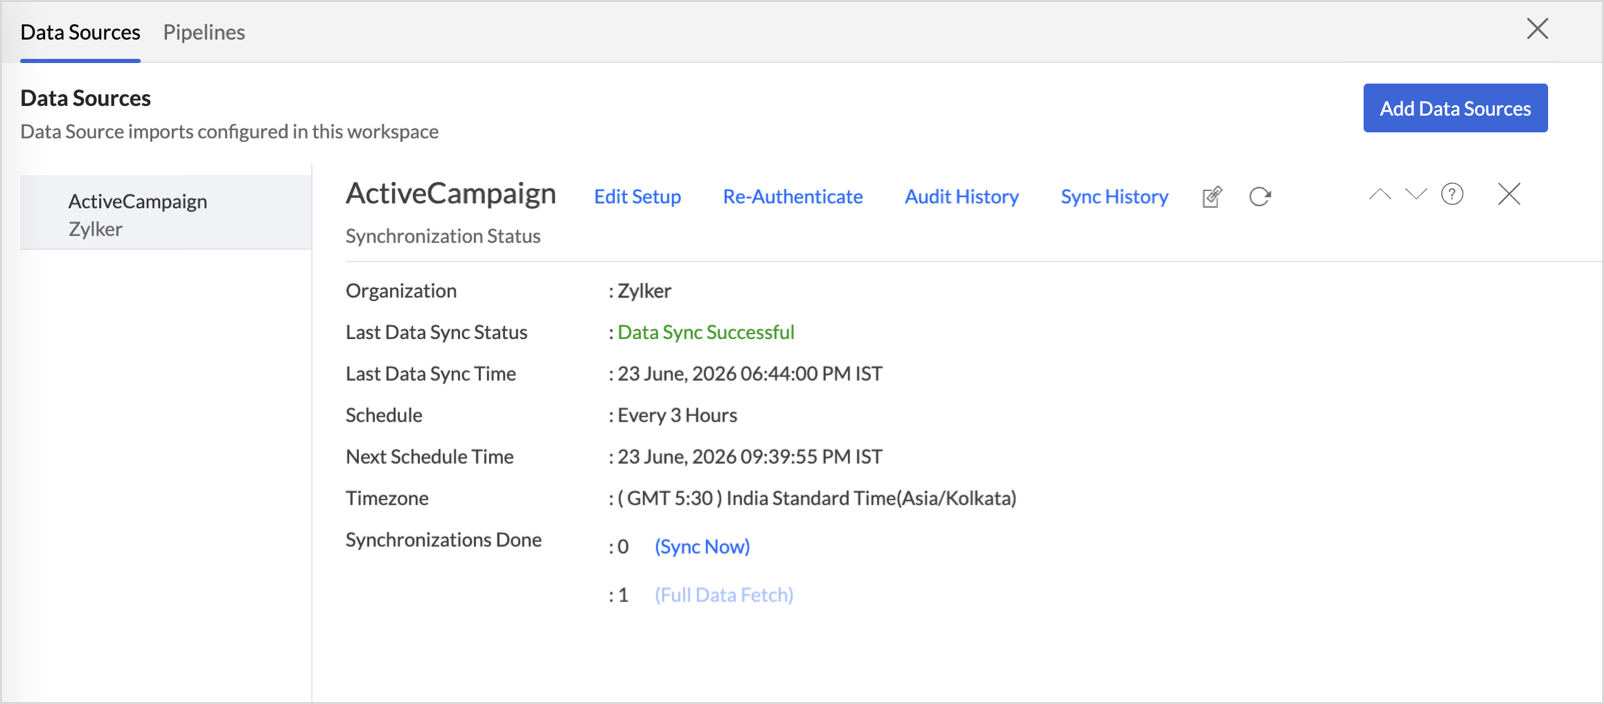
Task: Click the edit pencil icon beside Sync History
Action: (1212, 197)
